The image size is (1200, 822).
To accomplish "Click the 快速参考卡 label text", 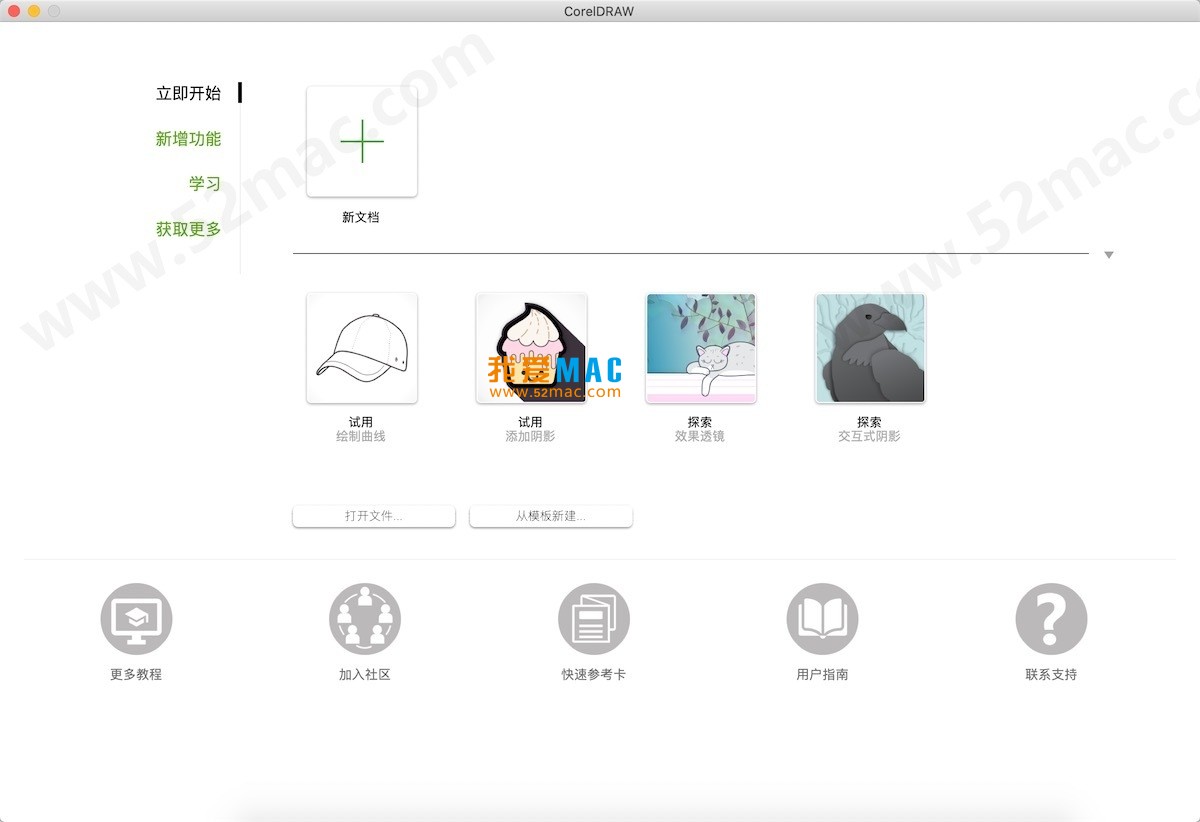I will (594, 674).
